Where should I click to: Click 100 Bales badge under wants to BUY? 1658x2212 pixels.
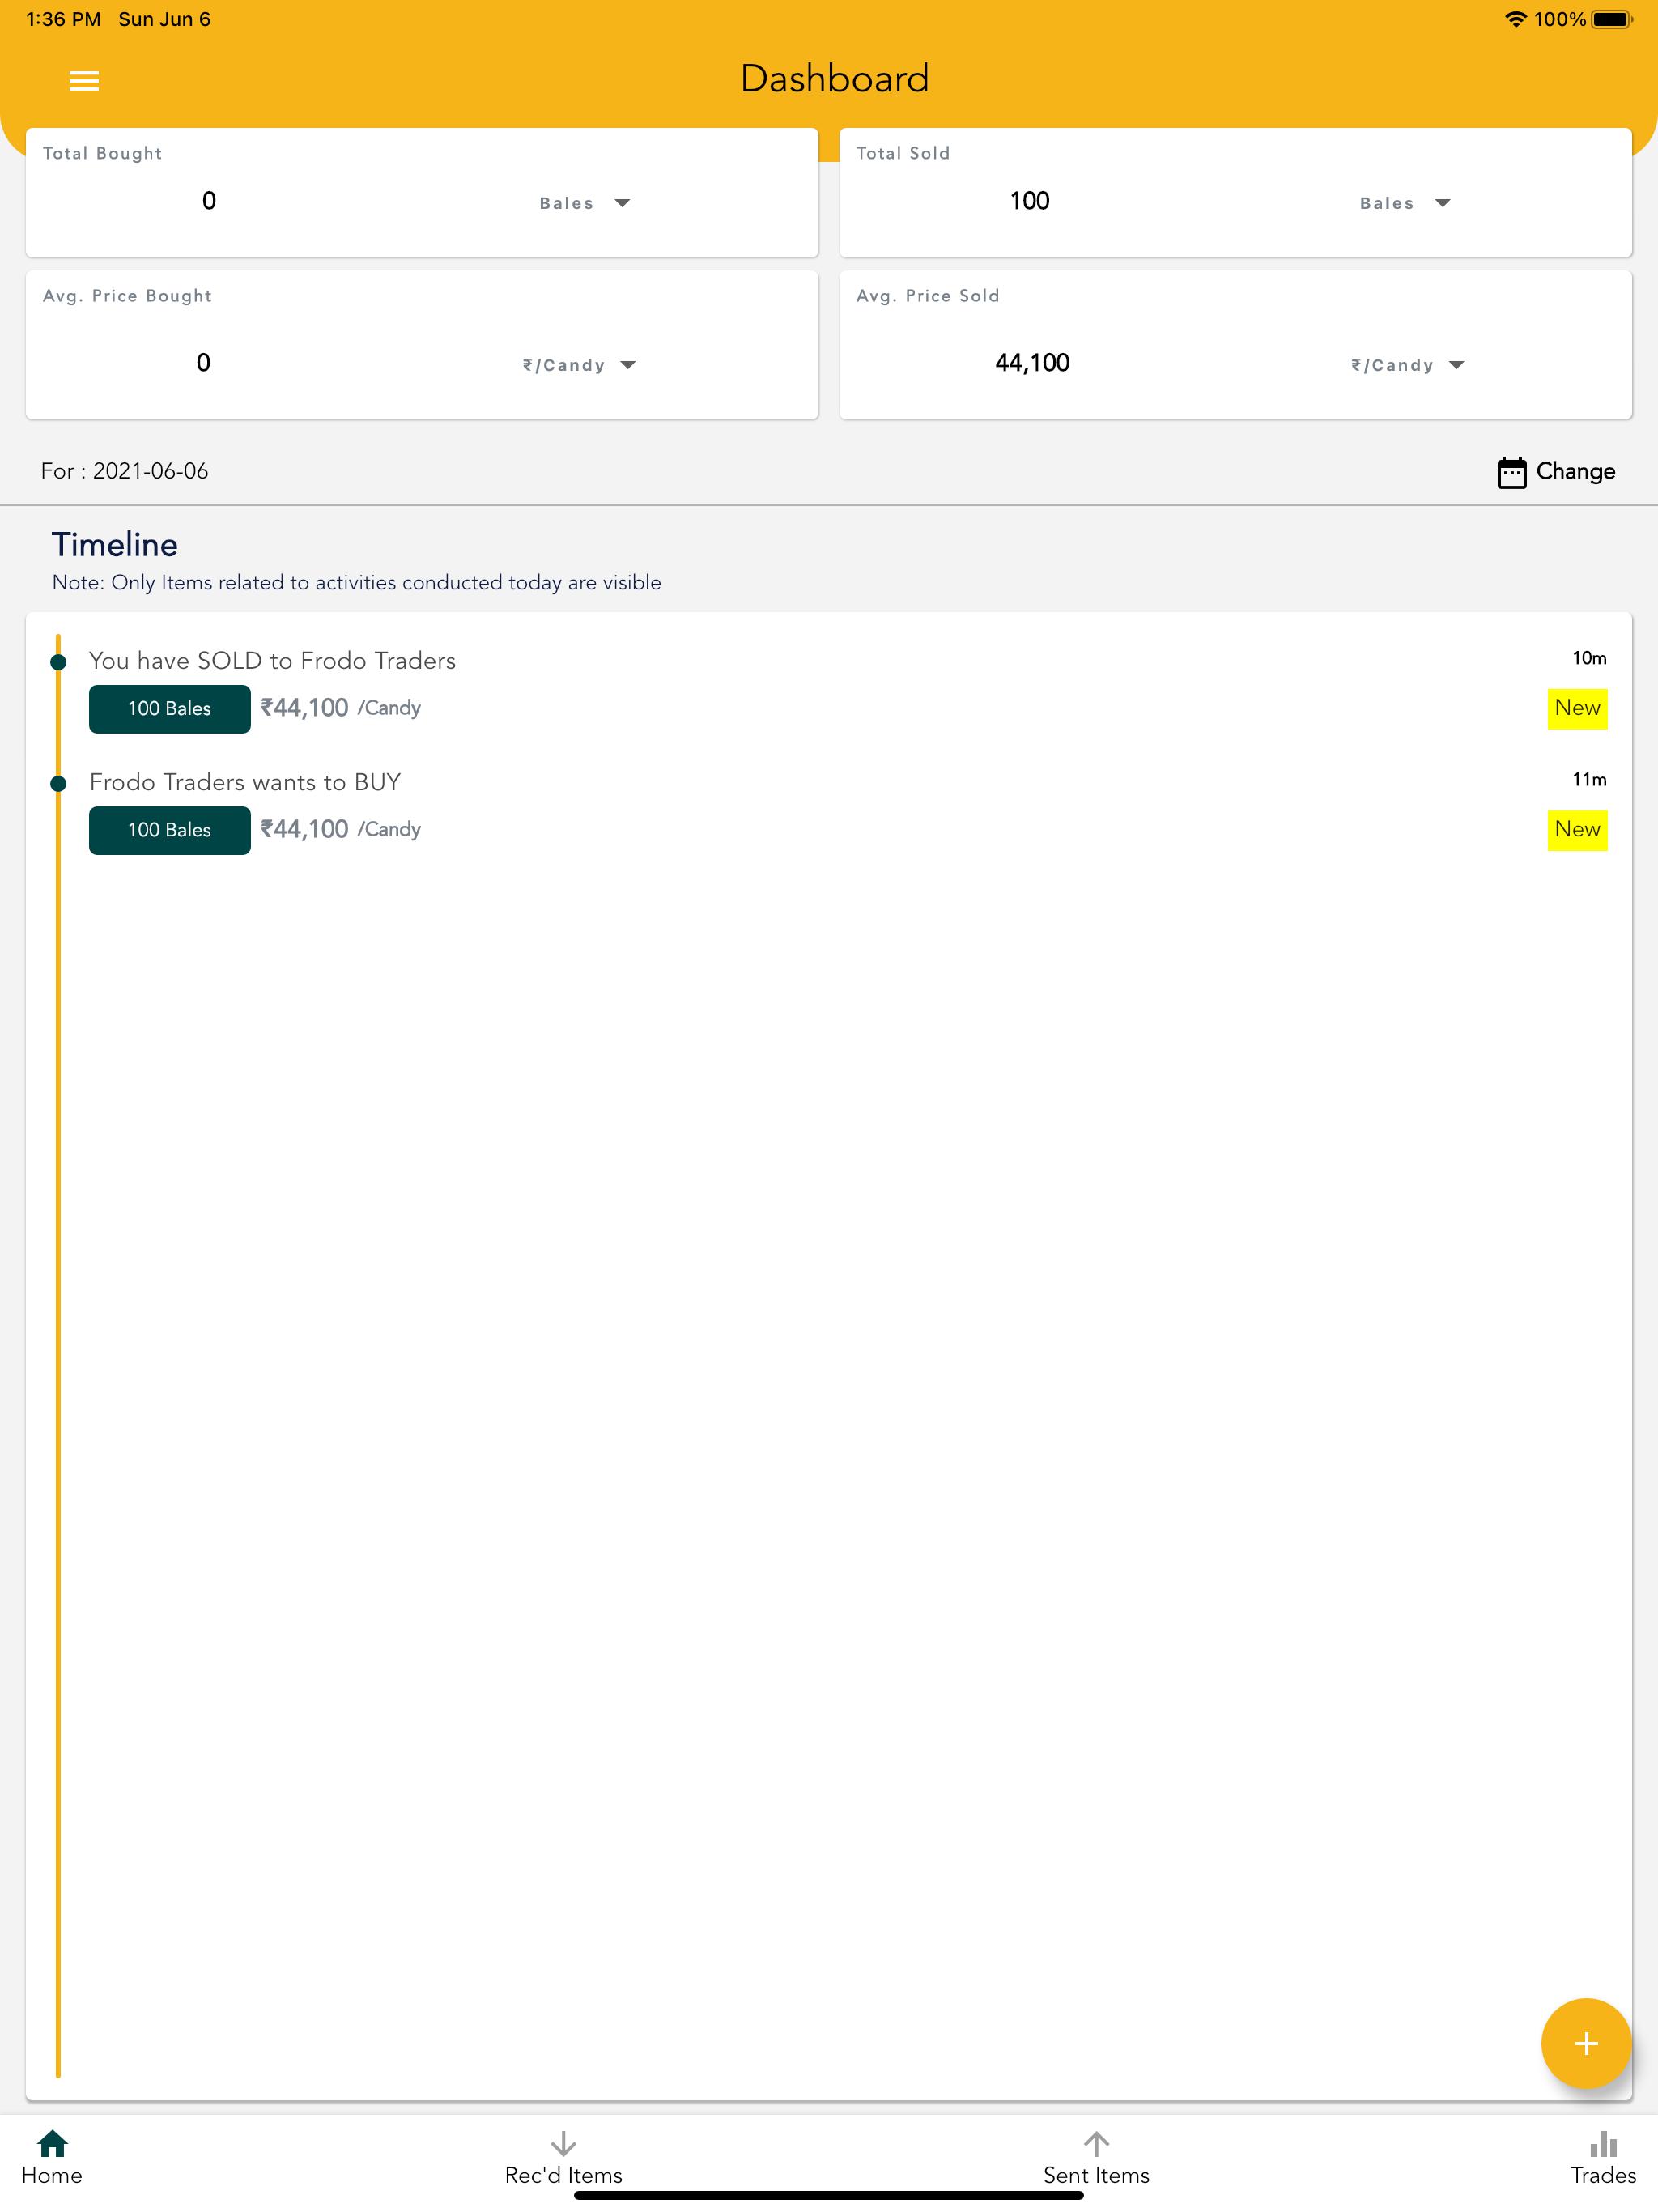[x=170, y=830]
